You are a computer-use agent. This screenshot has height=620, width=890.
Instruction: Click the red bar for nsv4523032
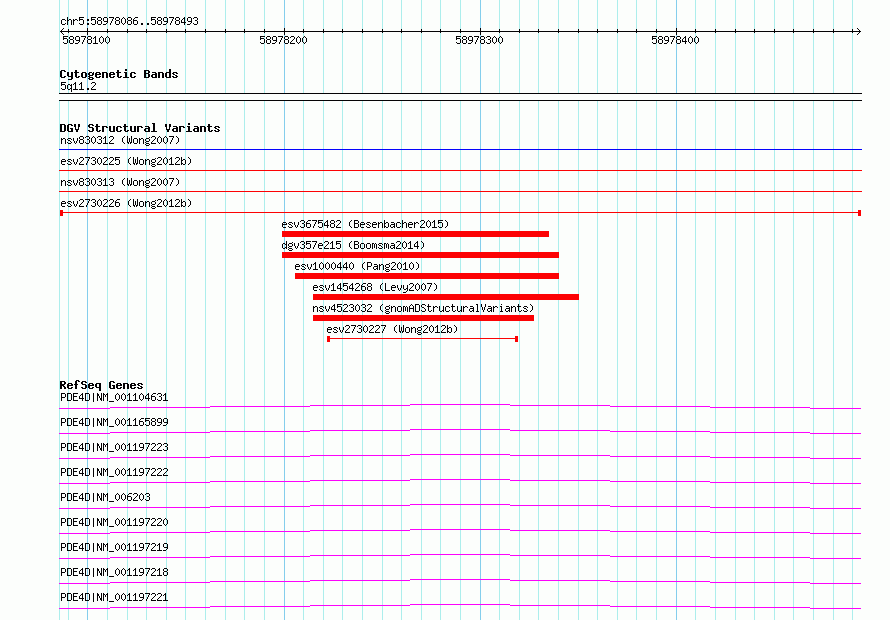click(423, 318)
